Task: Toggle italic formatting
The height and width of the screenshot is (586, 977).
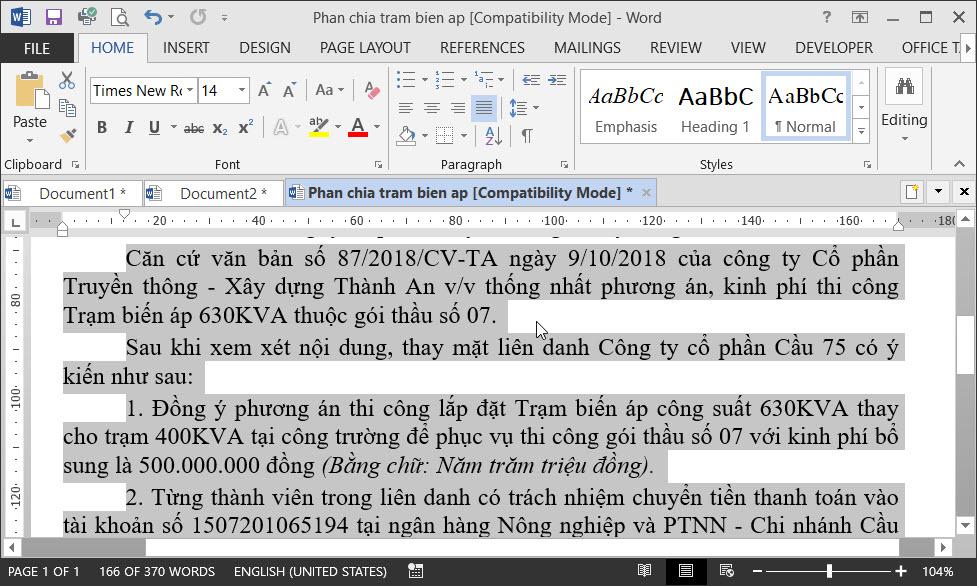Action: click(127, 127)
